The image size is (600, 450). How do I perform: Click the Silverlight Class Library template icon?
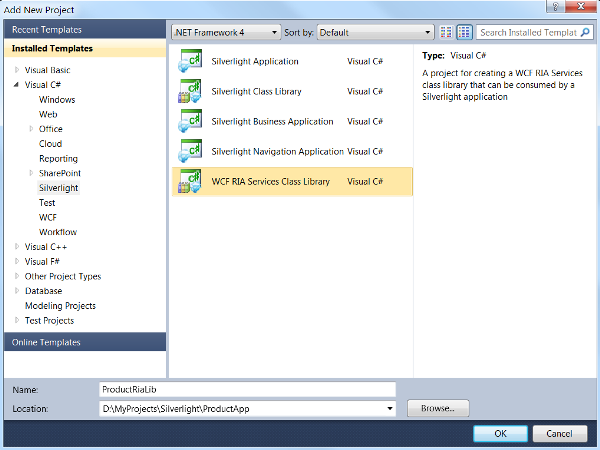pyautogui.click(x=190, y=91)
